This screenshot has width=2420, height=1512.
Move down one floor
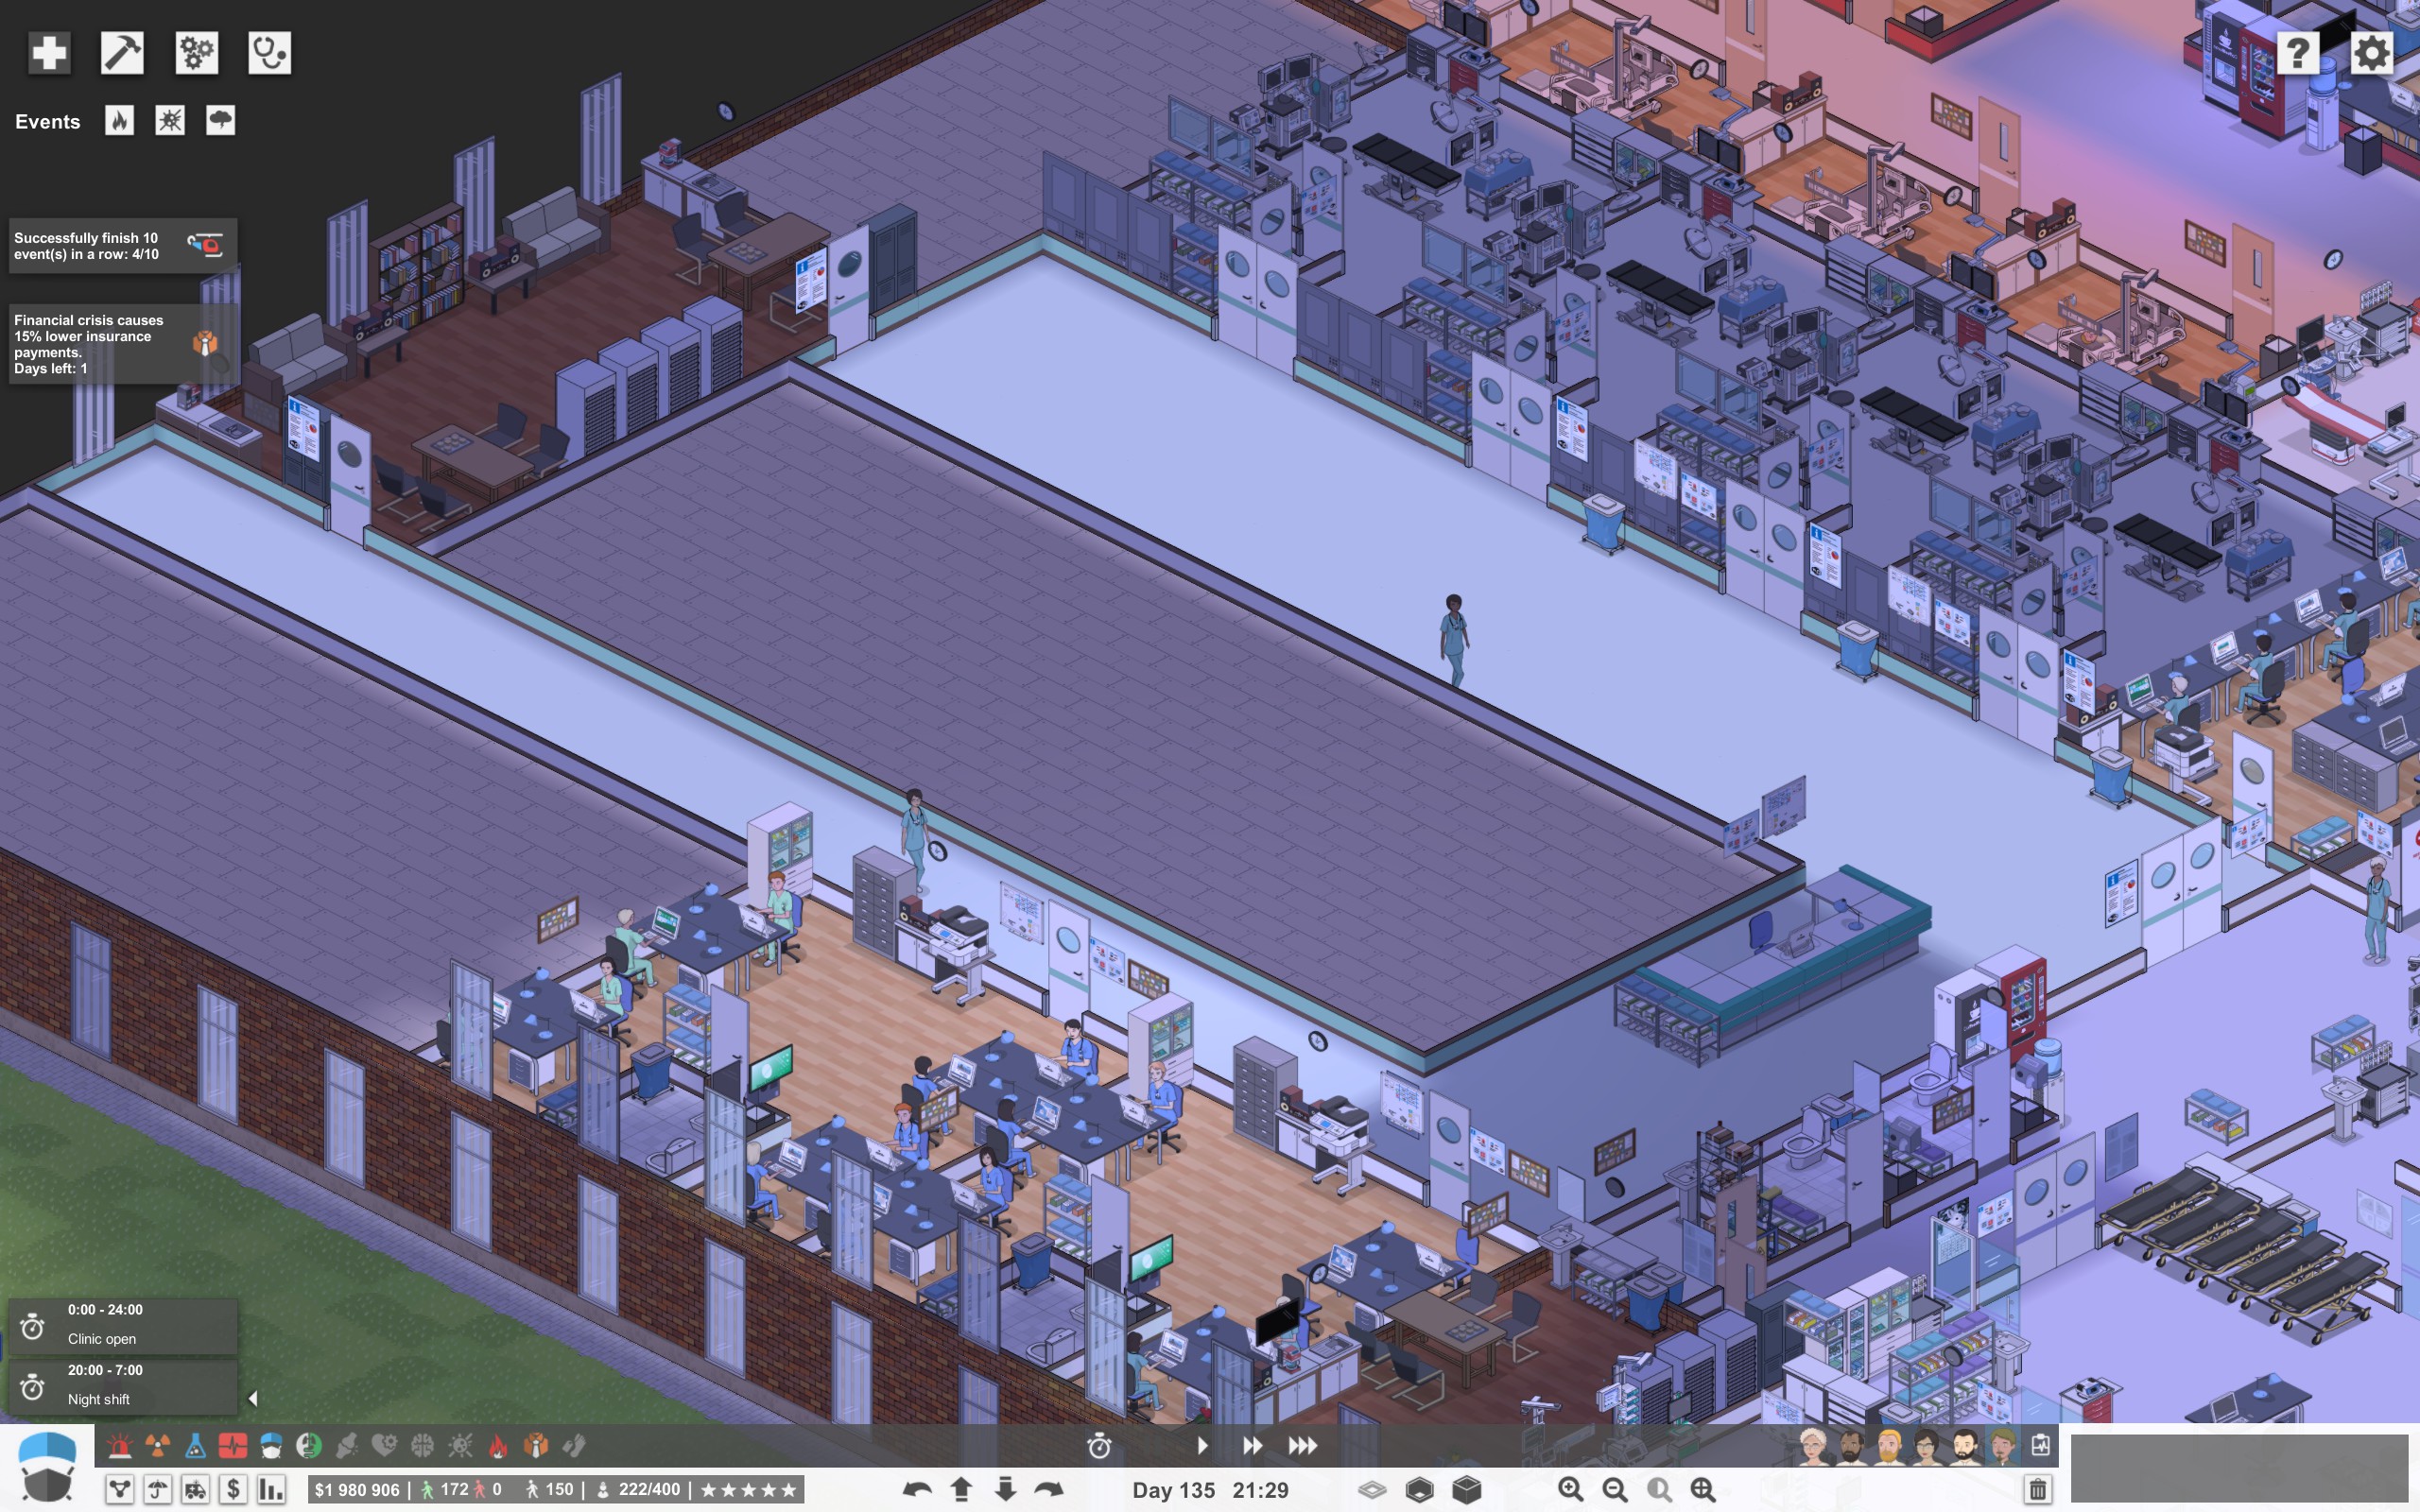pos(1005,1490)
